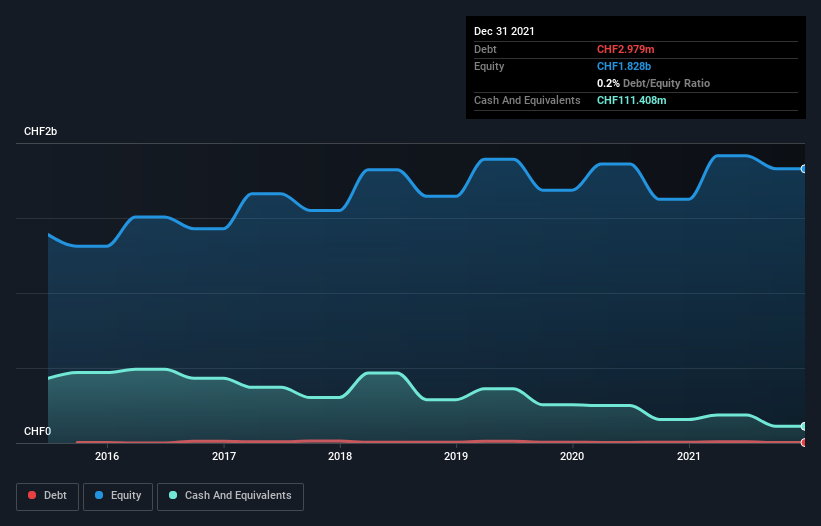Click the Dec 31 2021 tooltip date

point(504,31)
